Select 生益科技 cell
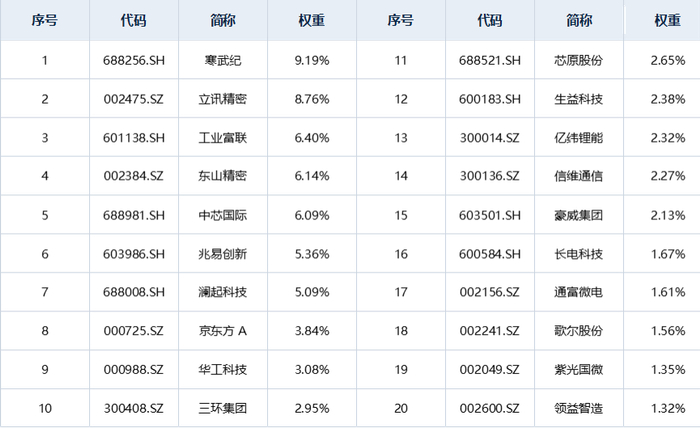This screenshot has height=428, width=700. tap(579, 99)
